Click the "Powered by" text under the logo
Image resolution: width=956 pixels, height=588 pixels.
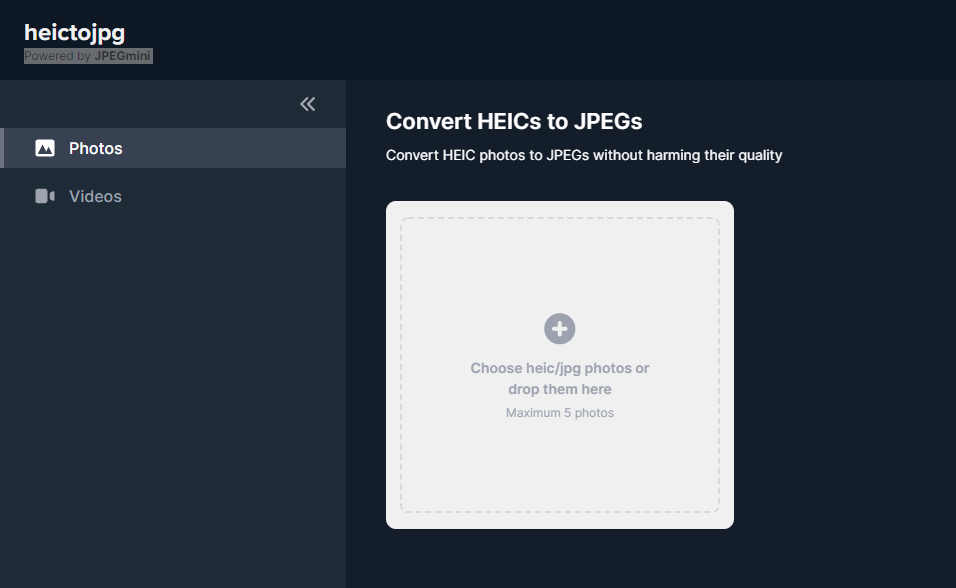57,56
